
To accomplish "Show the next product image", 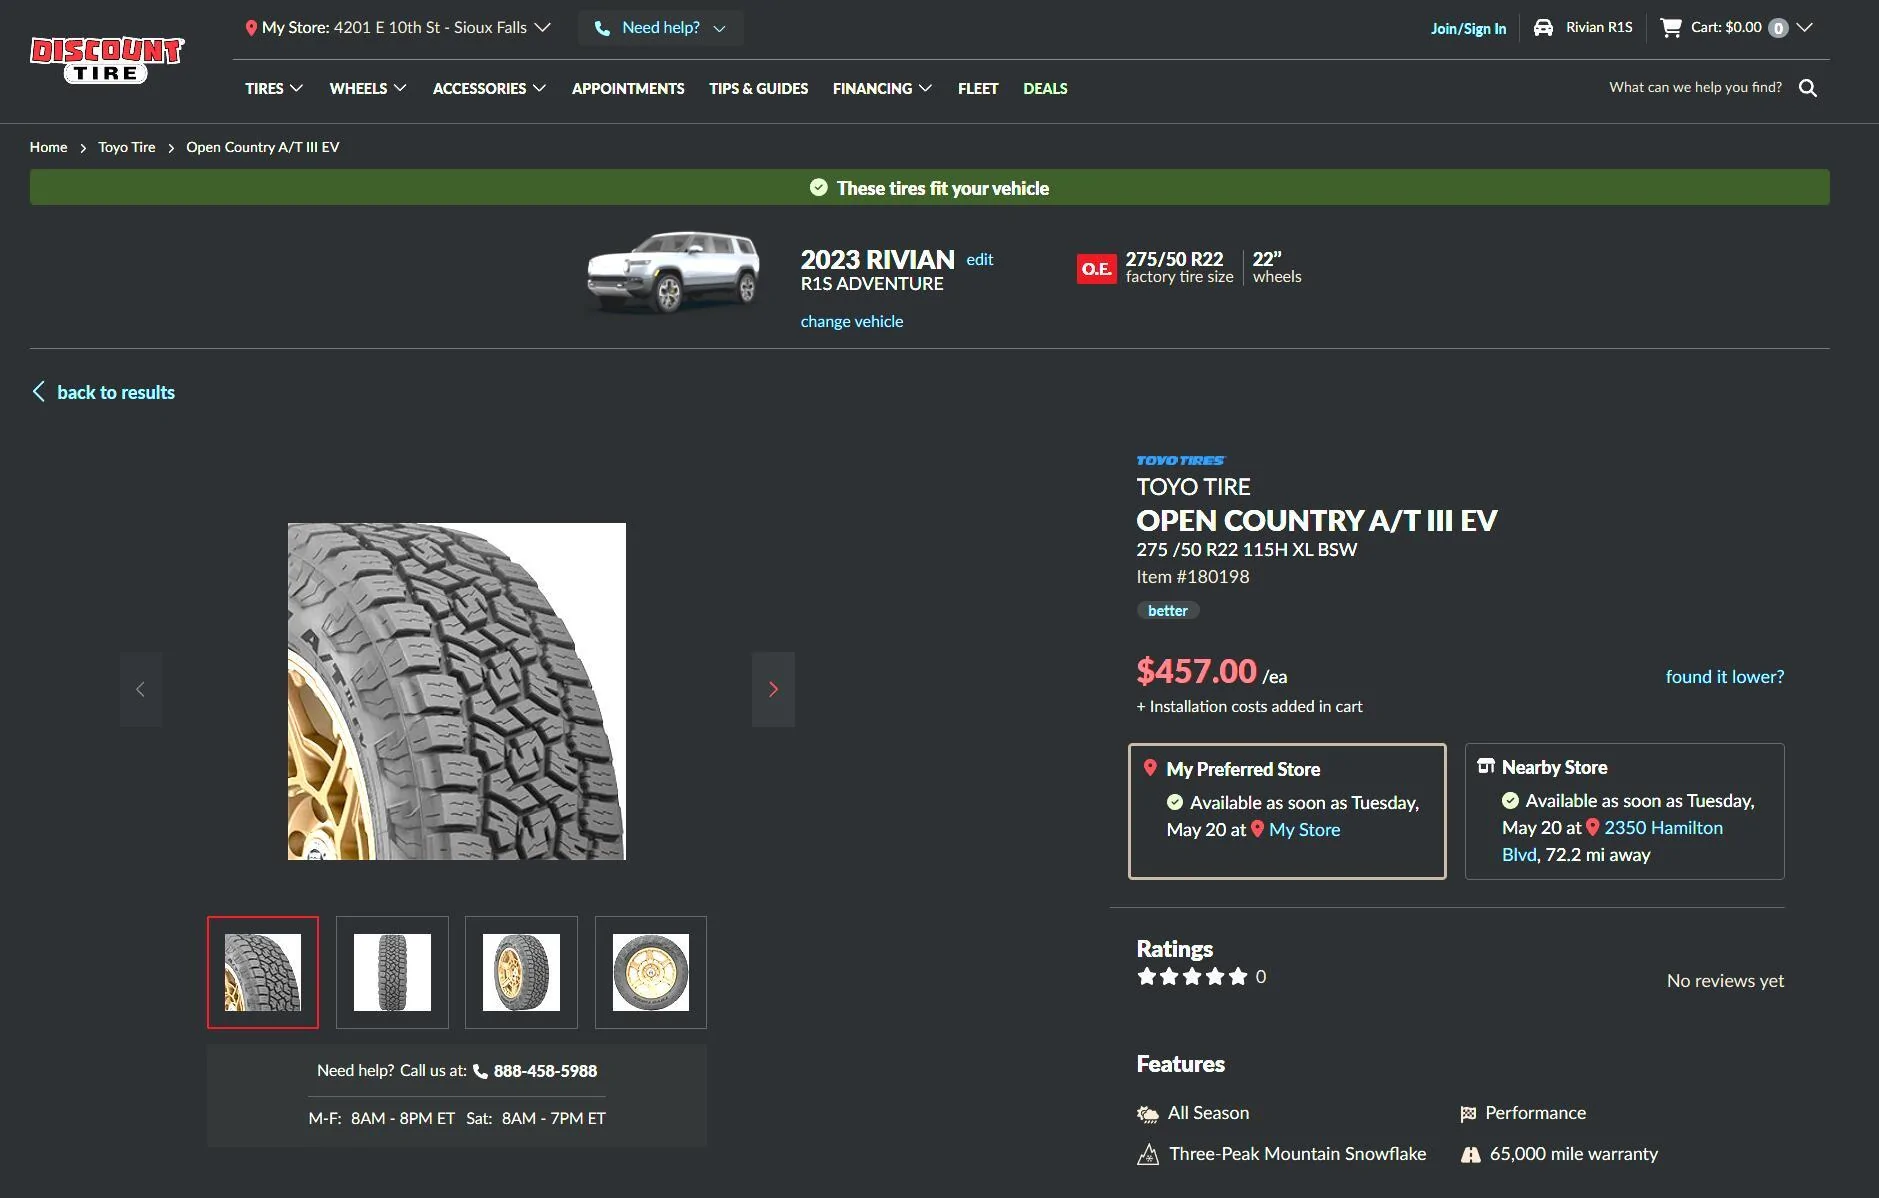I will coord(773,689).
